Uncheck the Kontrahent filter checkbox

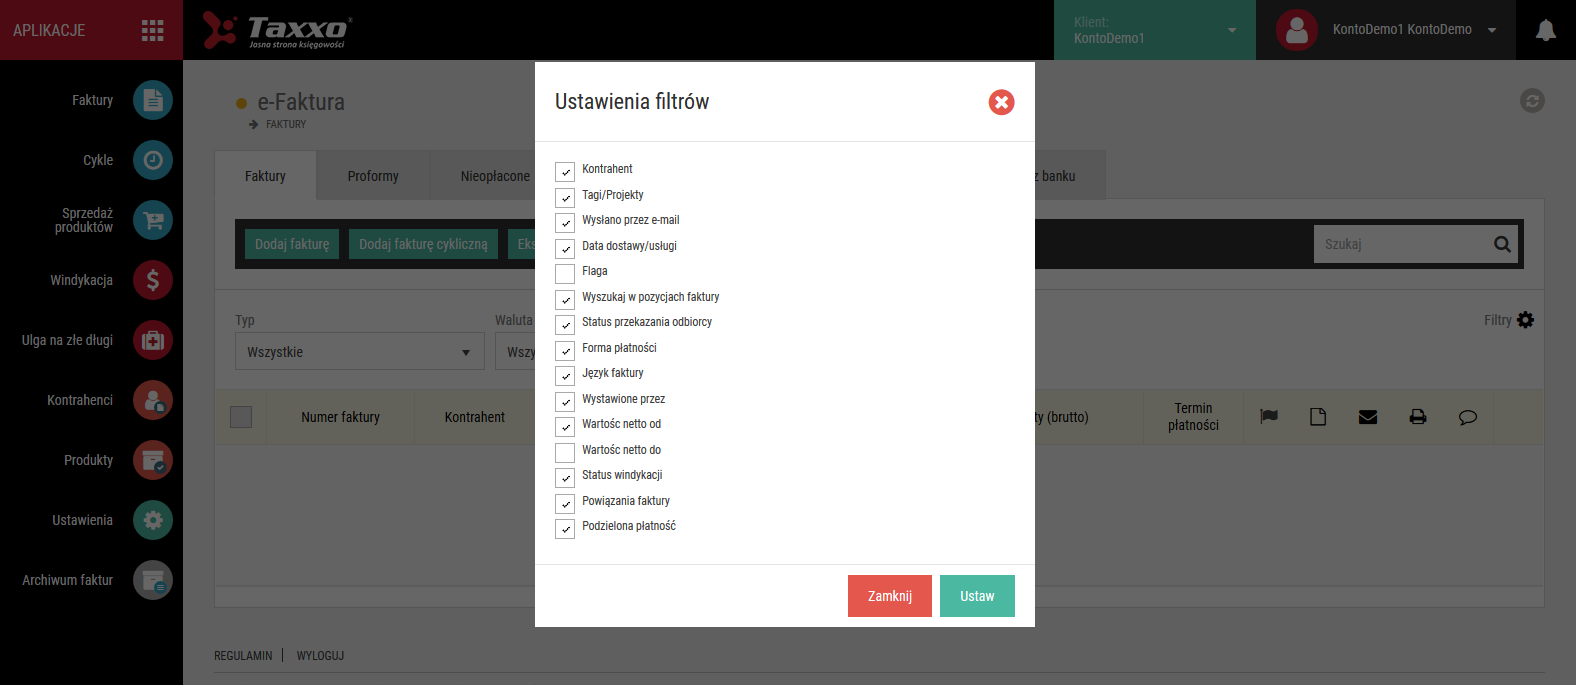pos(565,172)
